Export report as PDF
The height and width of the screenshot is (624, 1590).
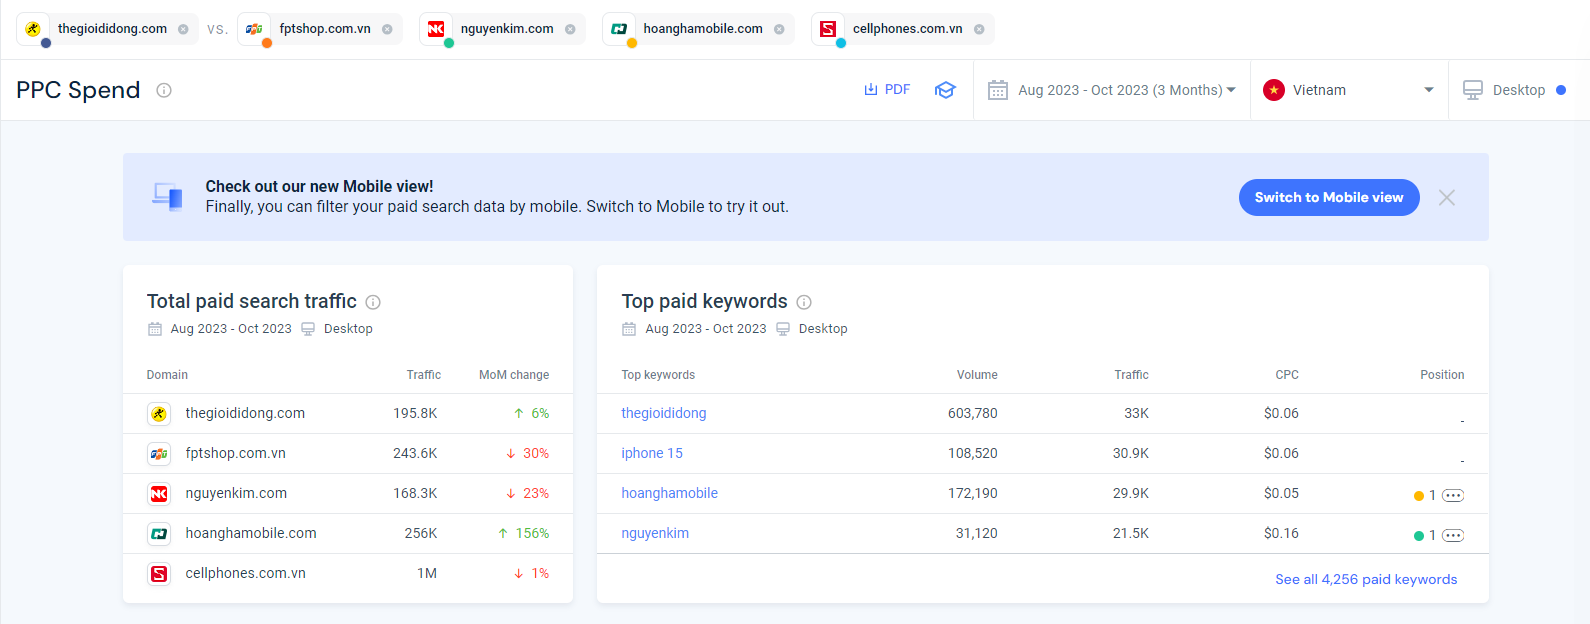887,90
